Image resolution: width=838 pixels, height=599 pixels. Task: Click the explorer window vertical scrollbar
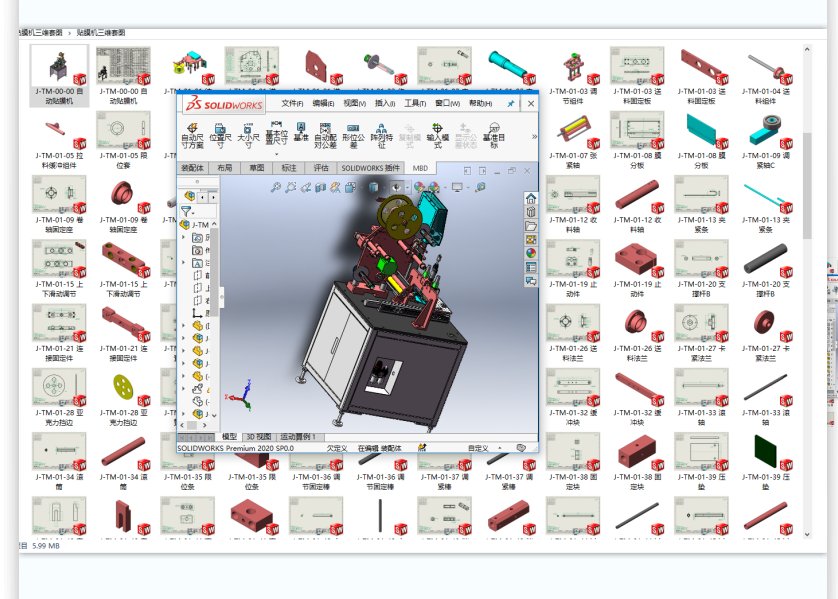[807, 185]
